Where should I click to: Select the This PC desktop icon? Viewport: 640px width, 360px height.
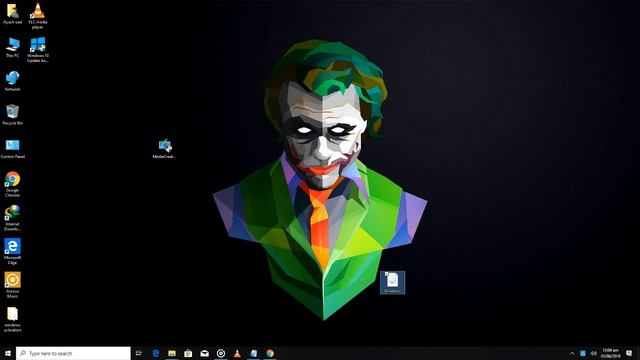coord(12,47)
